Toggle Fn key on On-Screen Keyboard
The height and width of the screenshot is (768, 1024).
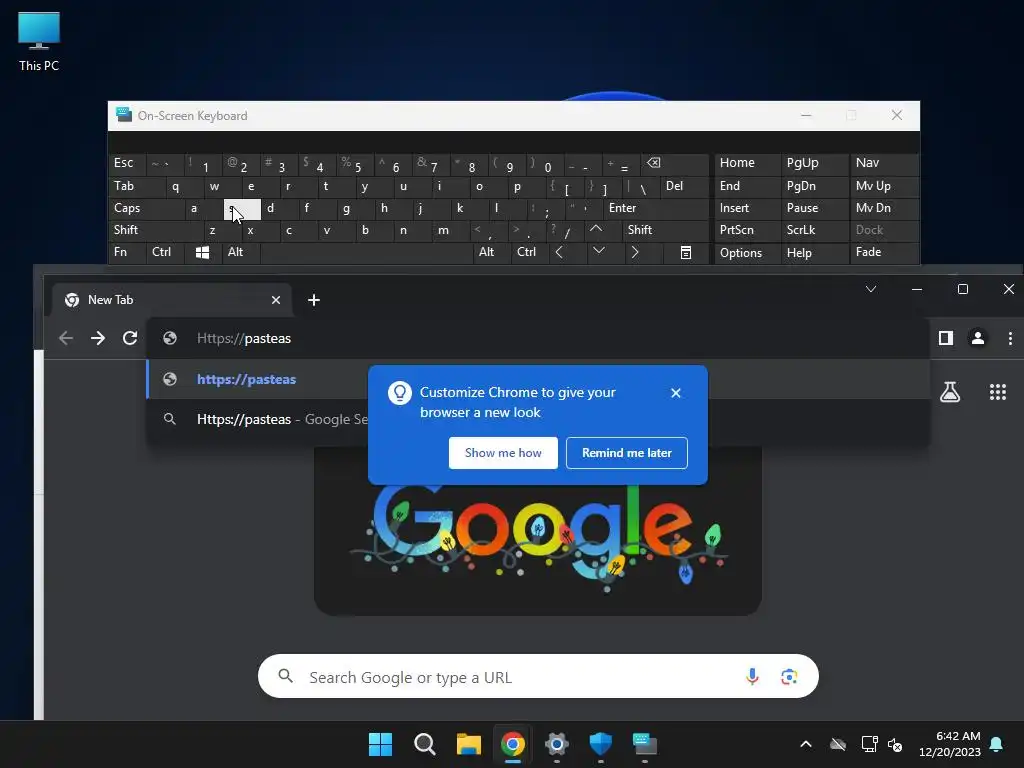pos(127,252)
